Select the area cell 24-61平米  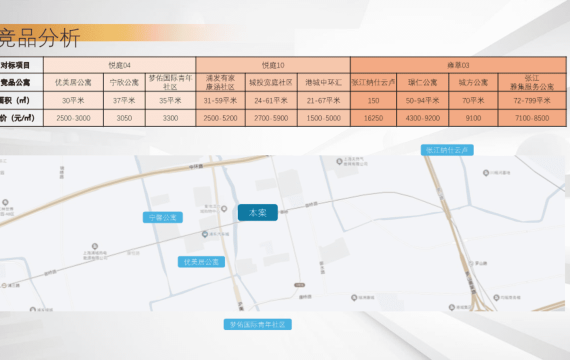coord(271,100)
